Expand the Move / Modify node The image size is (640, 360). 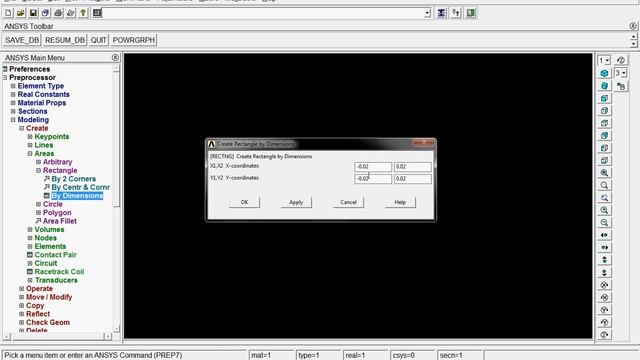coord(22,297)
